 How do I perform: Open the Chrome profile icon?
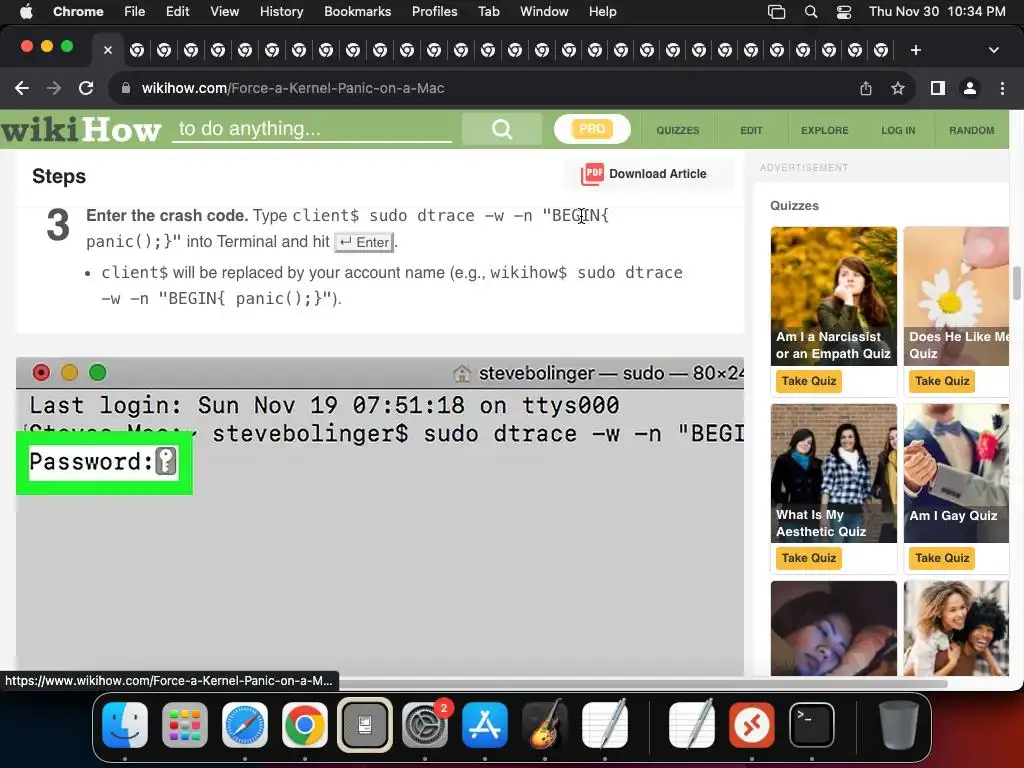pos(970,88)
